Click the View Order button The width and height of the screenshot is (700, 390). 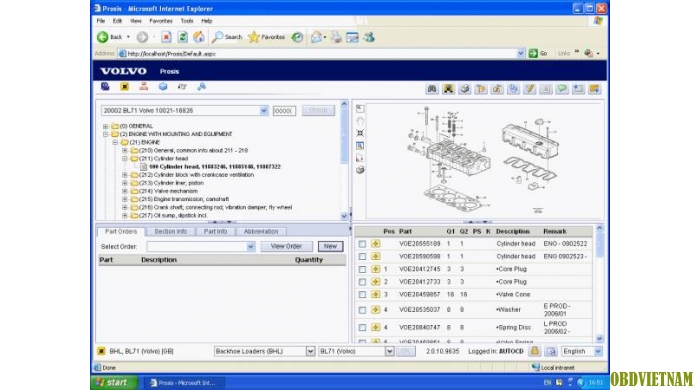(x=286, y=246)
